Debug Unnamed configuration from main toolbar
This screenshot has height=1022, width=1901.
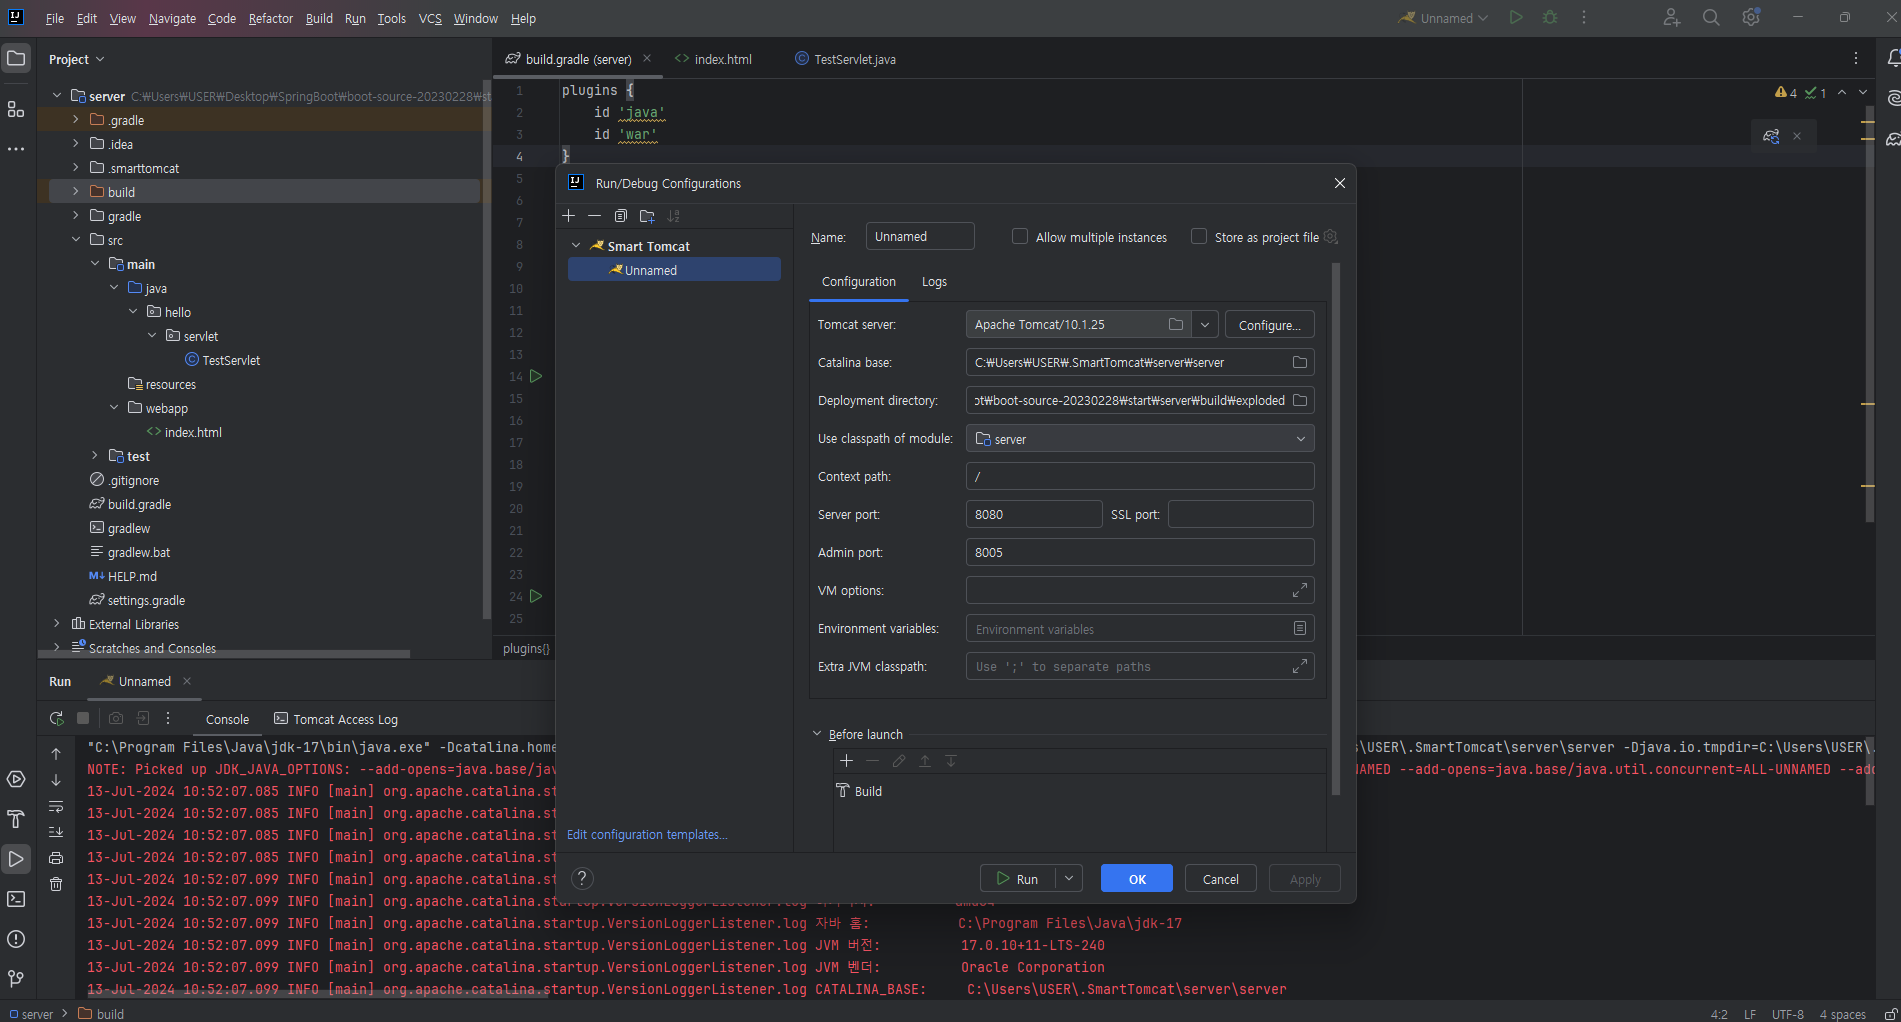[x=1550, y=18]
